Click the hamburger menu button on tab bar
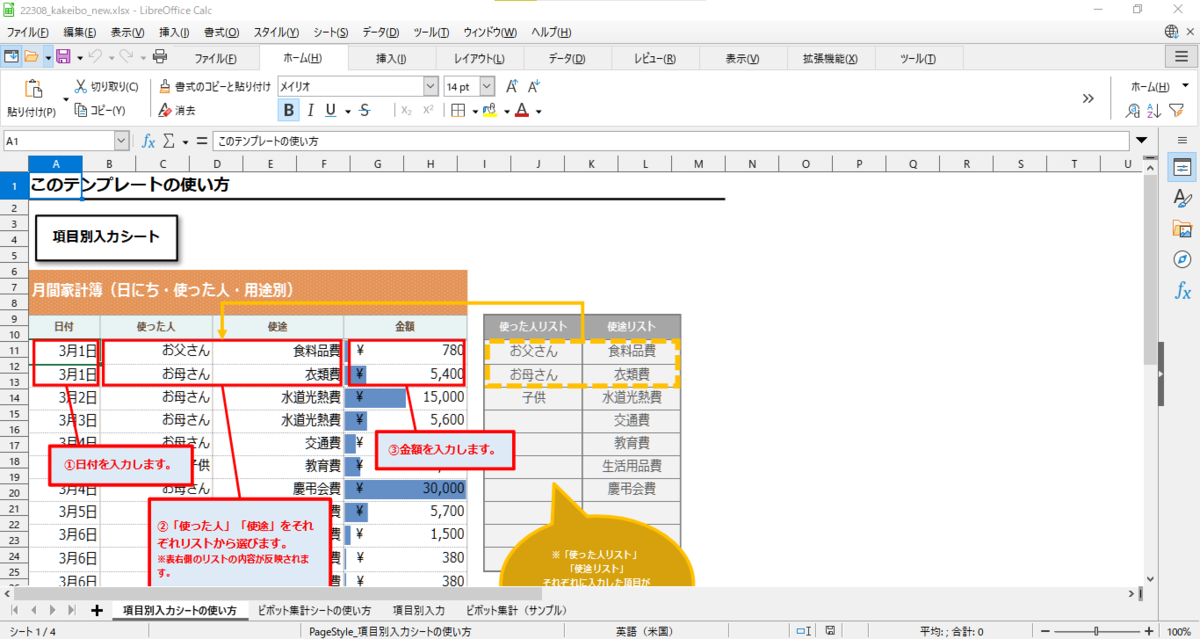 pyautogui.click(x=1181, y=57)
